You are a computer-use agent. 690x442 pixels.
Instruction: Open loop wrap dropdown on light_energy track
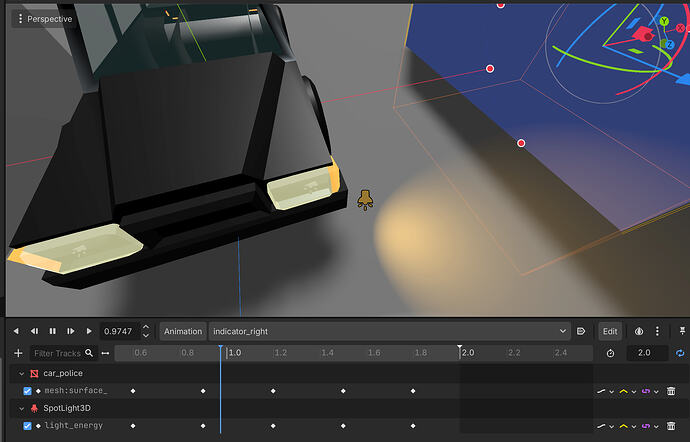[x=657, y=426]
